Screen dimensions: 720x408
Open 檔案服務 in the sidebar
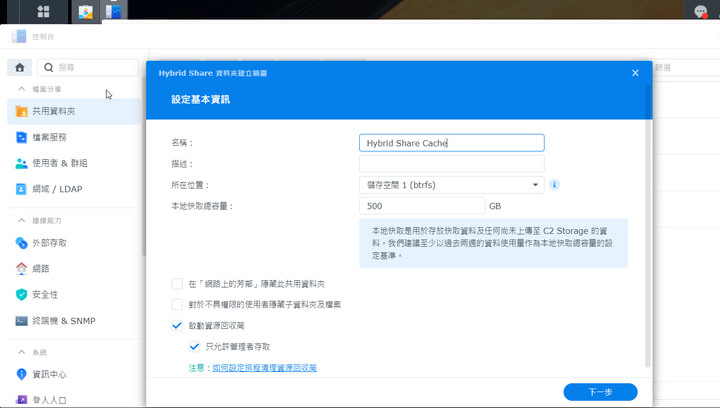click(74, 137)
